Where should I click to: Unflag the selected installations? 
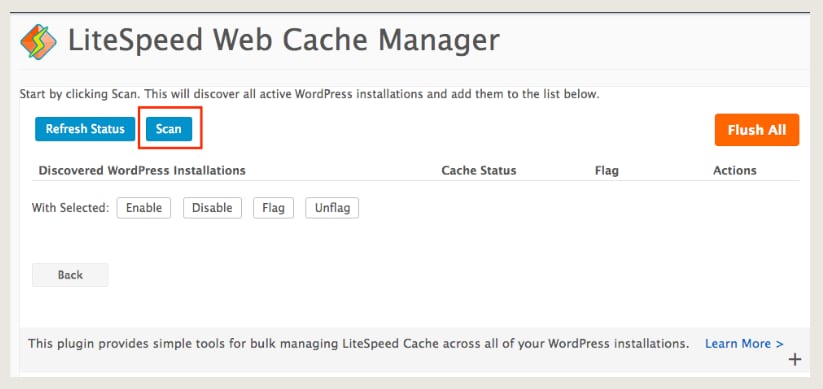point(332,208)
